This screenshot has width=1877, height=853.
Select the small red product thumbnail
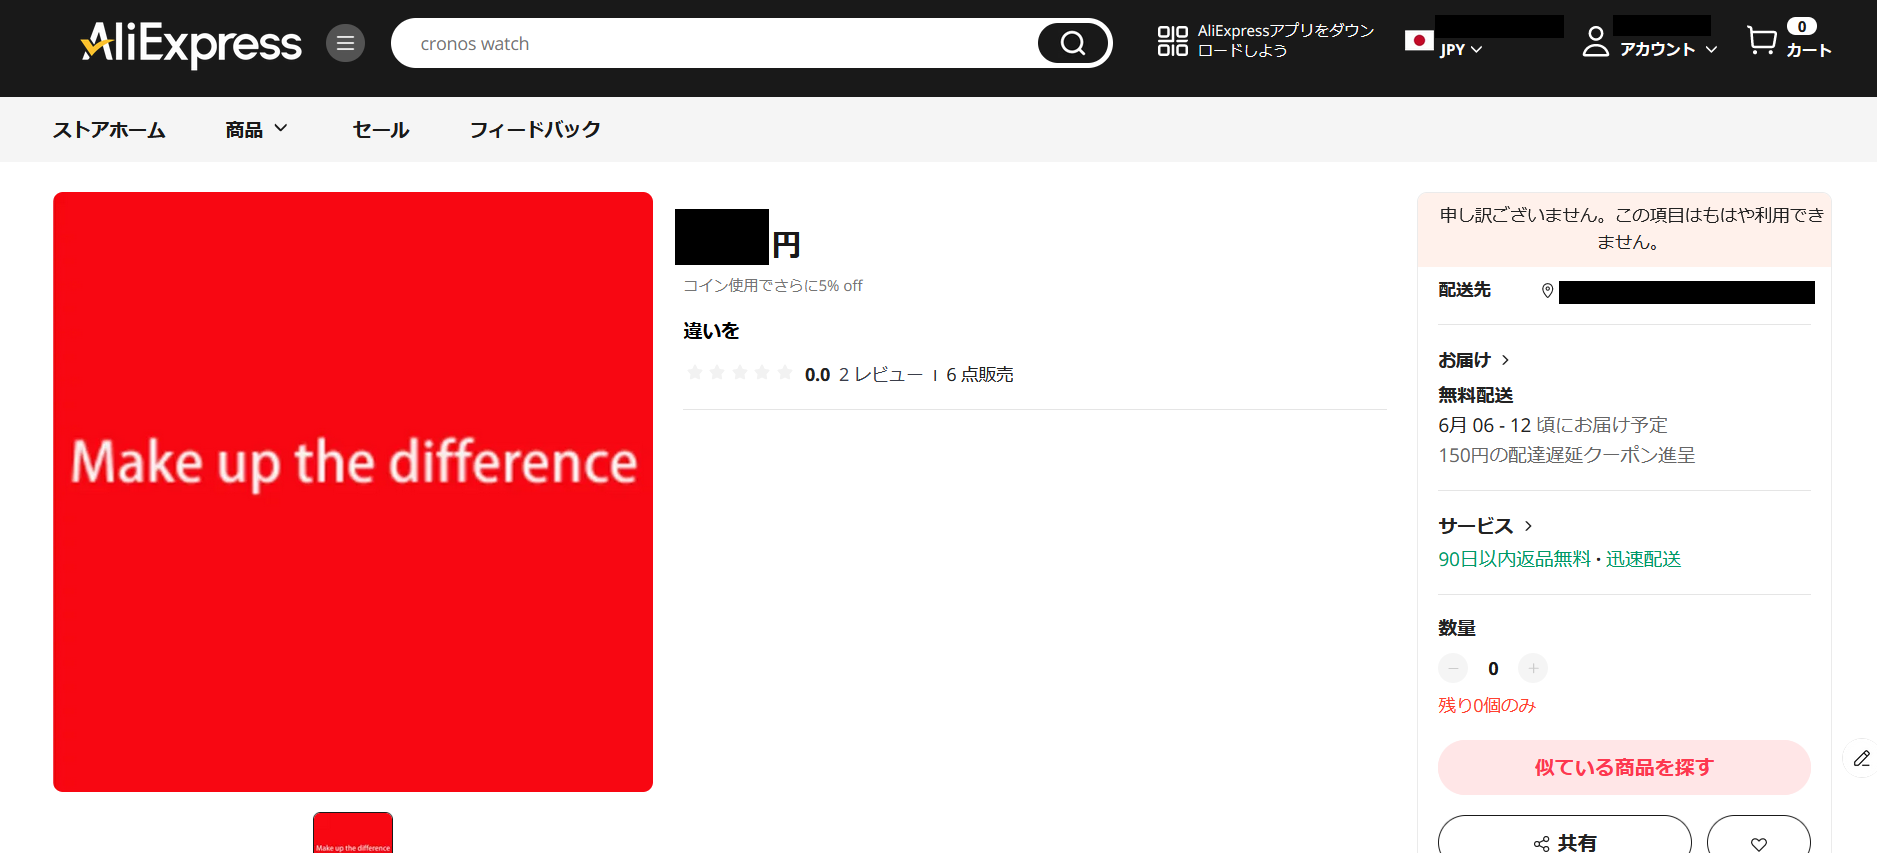(x=353, y=833)
